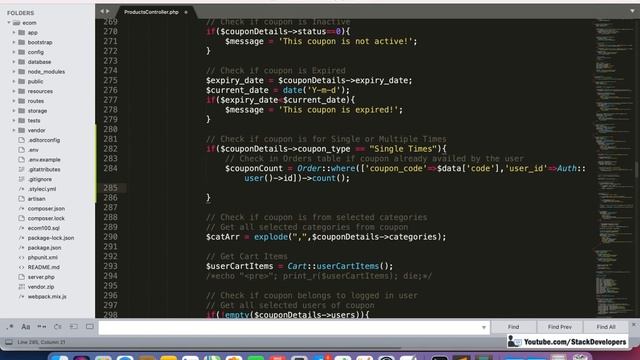Click the "Single Times" string on line 282
The height and width of the screenshot is (360, 640).
coord(402,149)
